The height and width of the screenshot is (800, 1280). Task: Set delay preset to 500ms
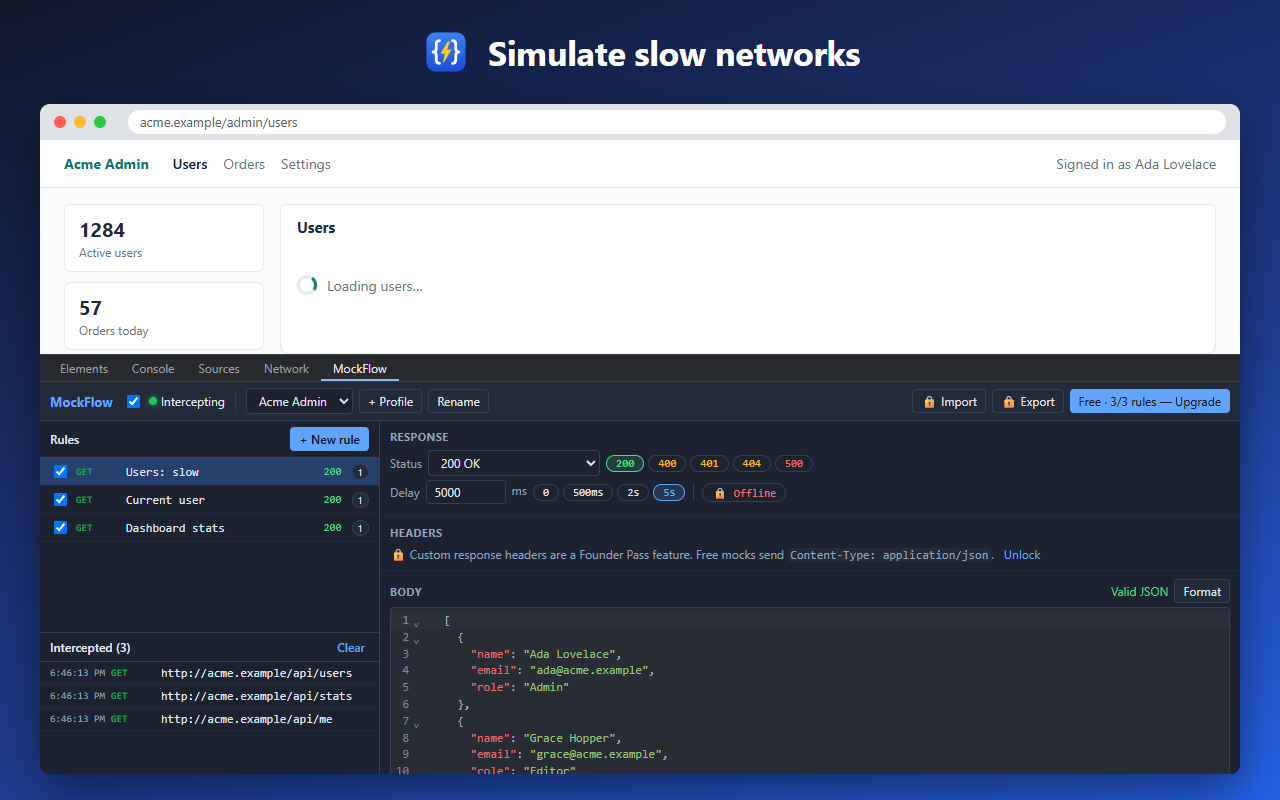click(x=588, y=493)
